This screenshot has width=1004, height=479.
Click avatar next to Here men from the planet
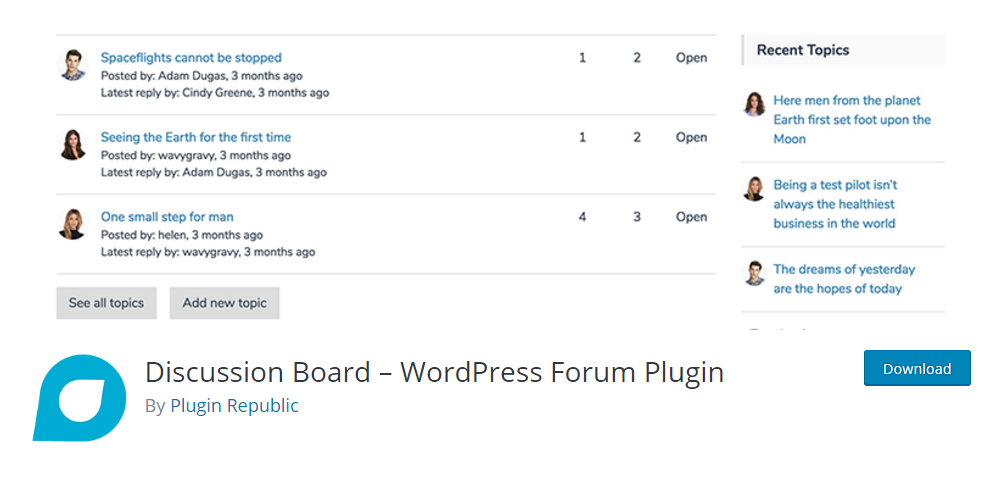[754, 104]
